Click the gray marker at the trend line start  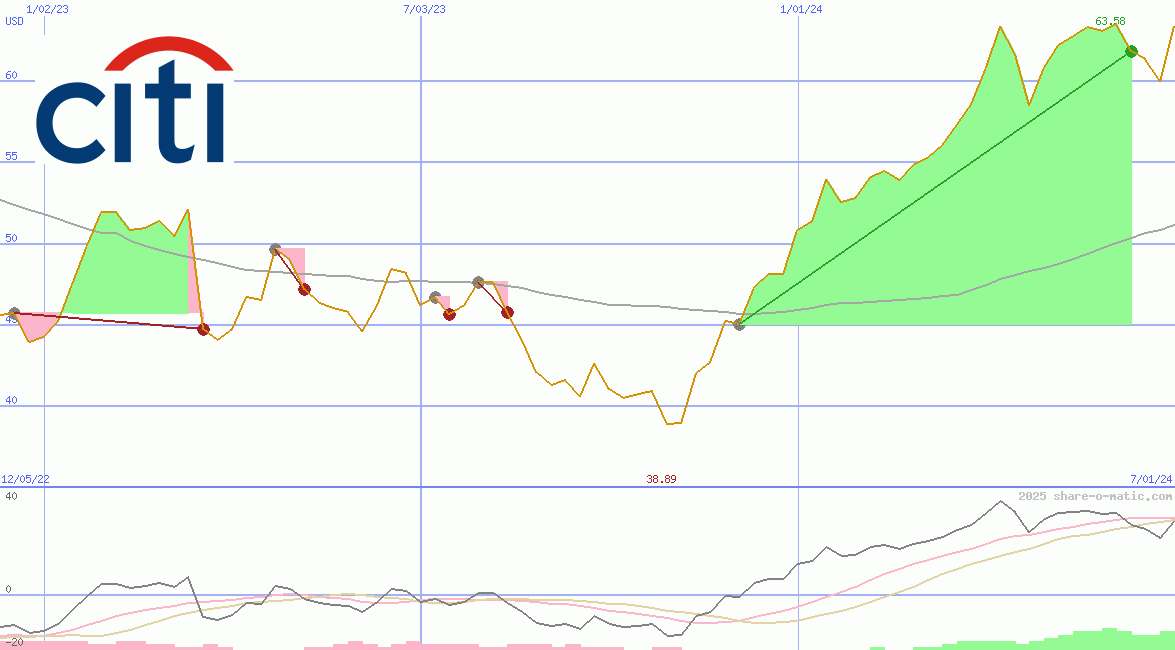tap(739, 323)
